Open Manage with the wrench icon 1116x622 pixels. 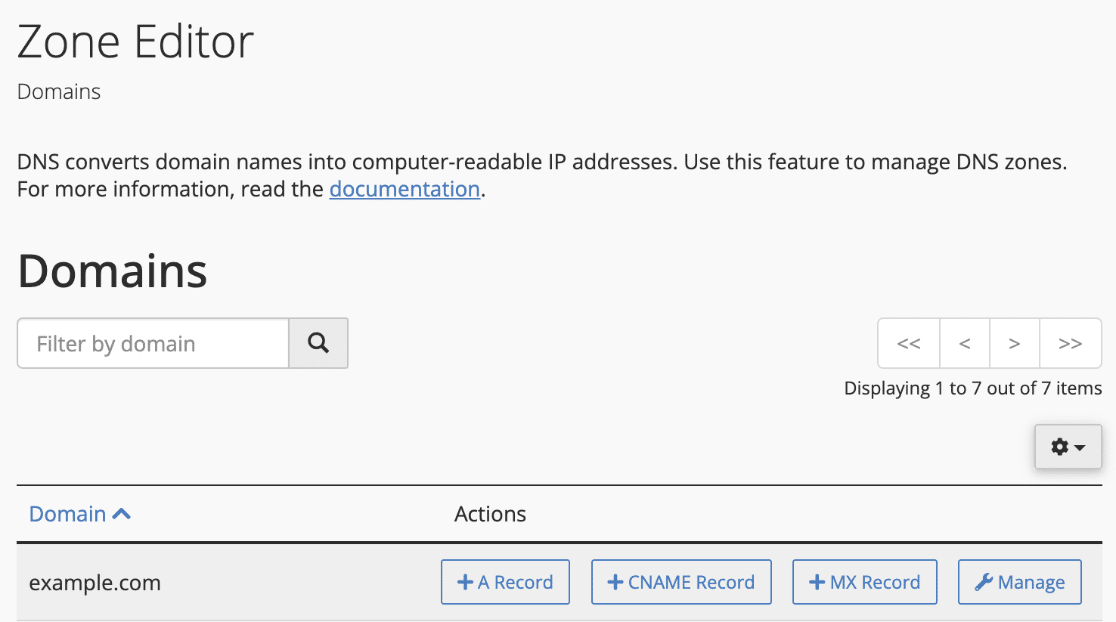(1020, 582)
